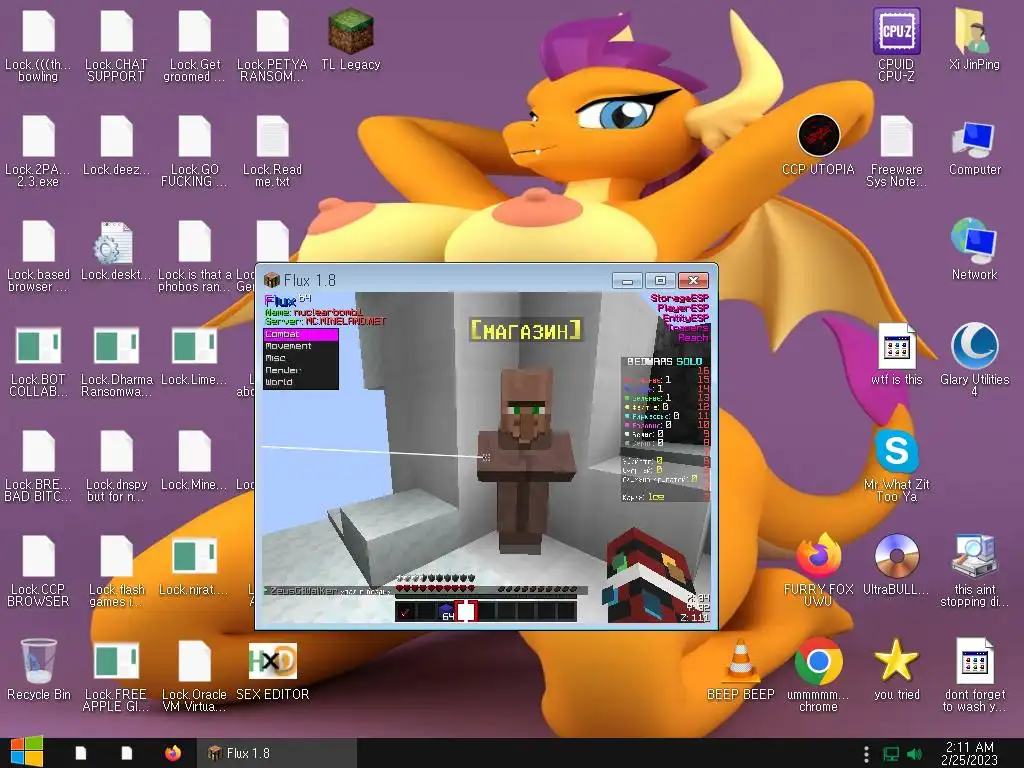This screenshot has width=1024, height=768.
Task: Select the World category in Flux menu
Action: (x=300, y=382)
